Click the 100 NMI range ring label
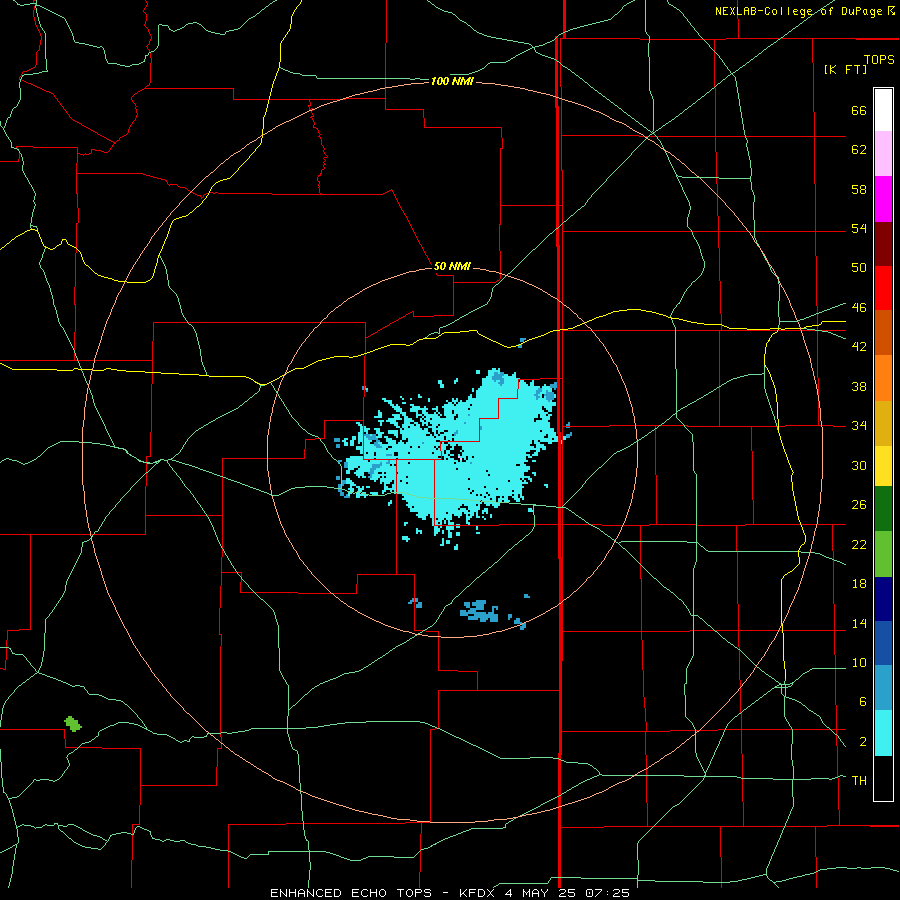The width and height of the screenshot is (900, 900). [452, 82]
